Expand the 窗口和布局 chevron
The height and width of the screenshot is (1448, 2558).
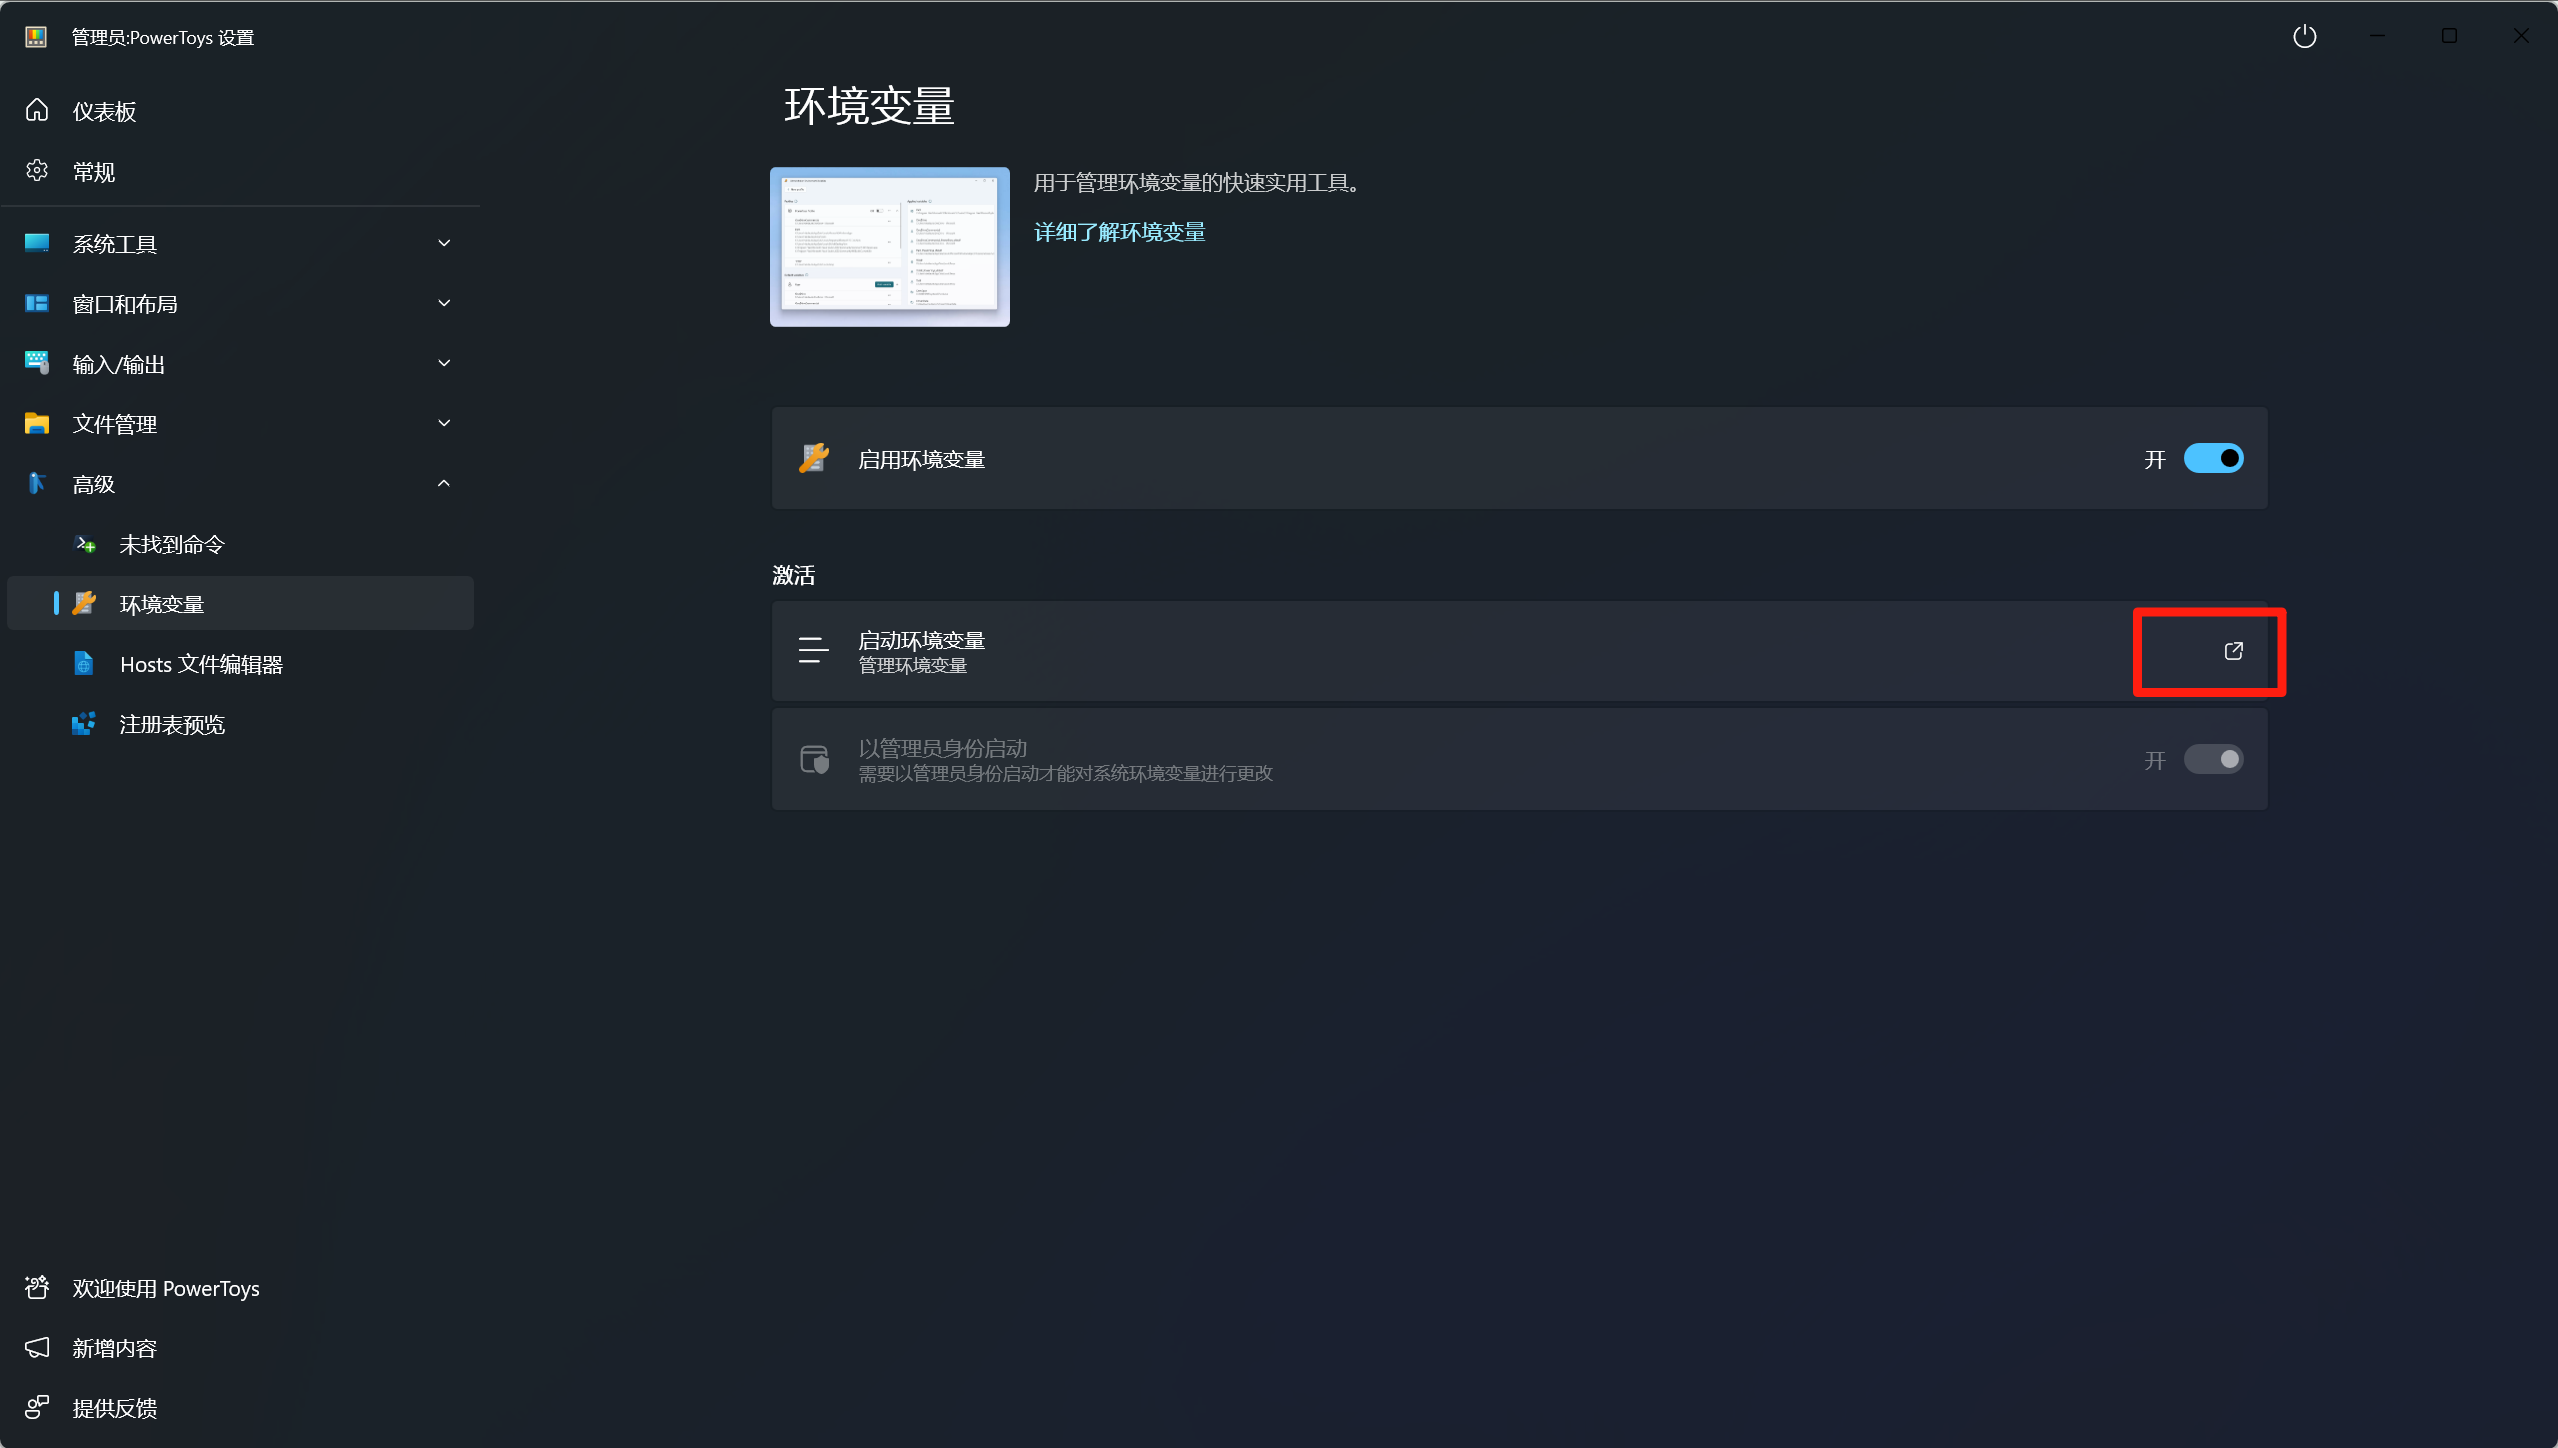[444, 303]
